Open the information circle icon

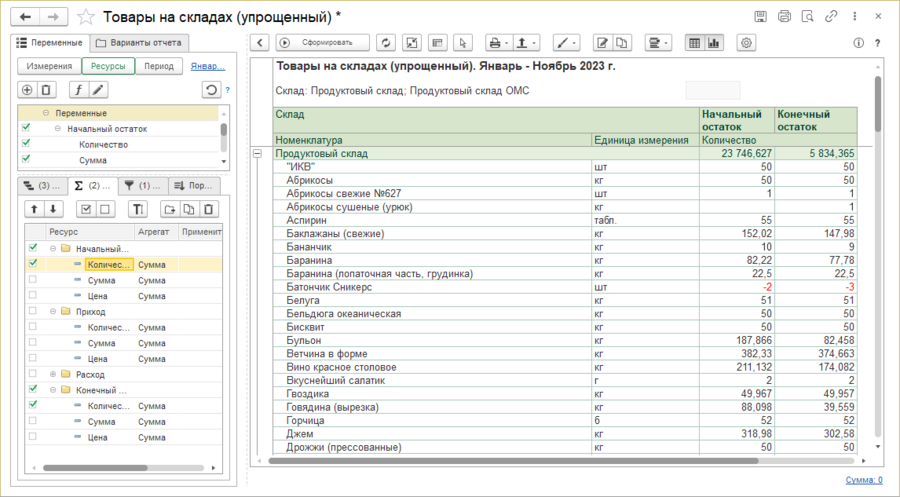click(859, 43)
